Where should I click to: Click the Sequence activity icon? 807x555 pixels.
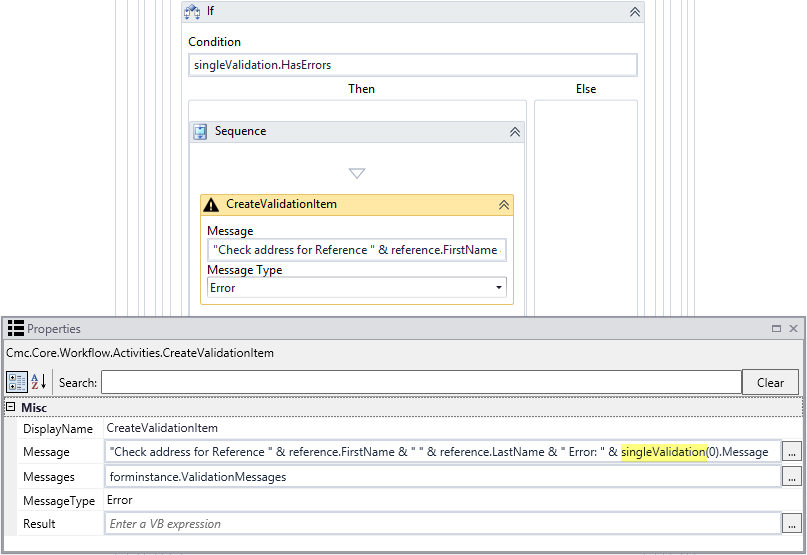tap(200, 132)
